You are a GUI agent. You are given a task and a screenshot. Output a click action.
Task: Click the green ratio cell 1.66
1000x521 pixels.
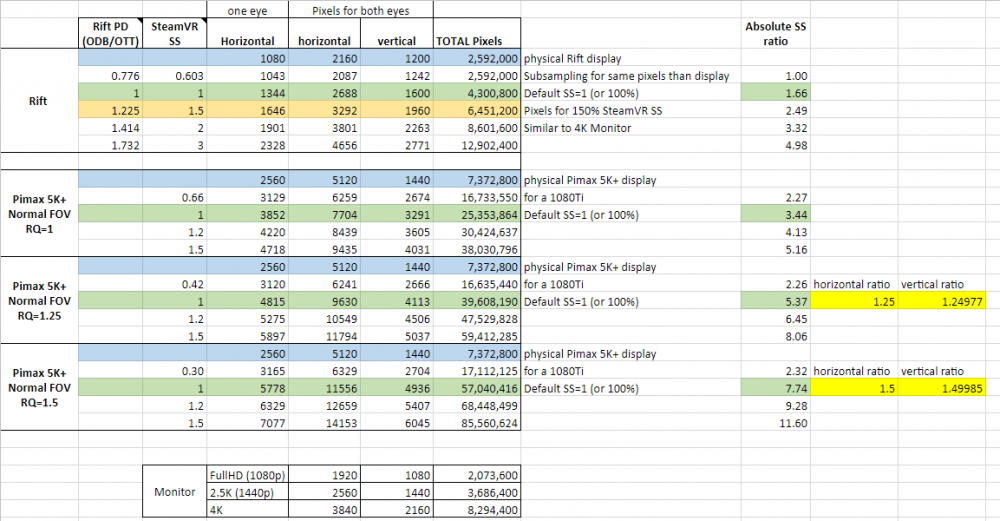pos(776,93)
